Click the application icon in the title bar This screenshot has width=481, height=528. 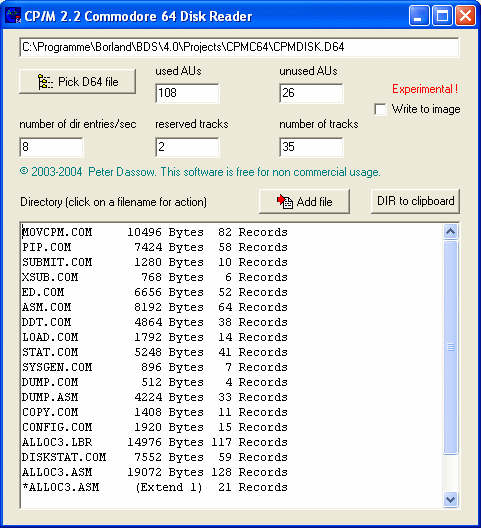point(13,15)
